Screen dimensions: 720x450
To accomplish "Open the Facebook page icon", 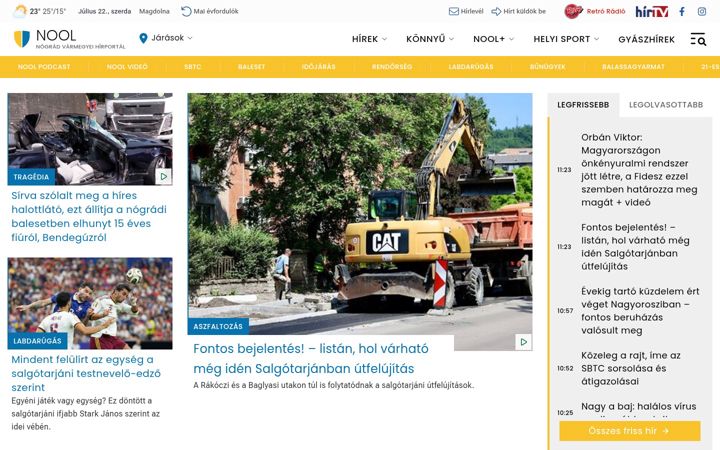I will pyautogui.click(x=682, y=11).
